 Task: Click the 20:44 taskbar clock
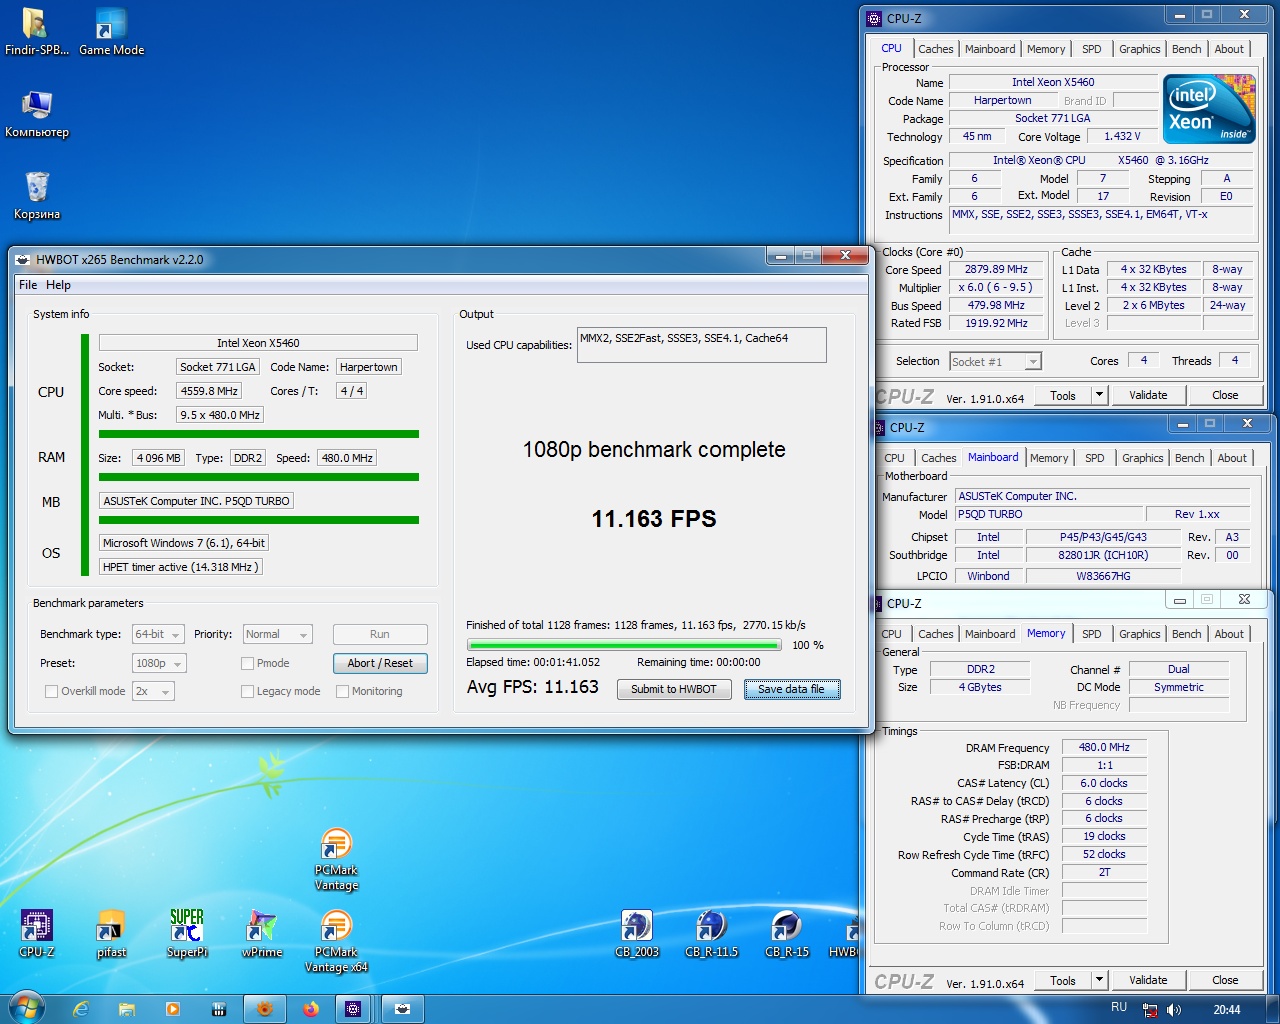point(1227,1009)
